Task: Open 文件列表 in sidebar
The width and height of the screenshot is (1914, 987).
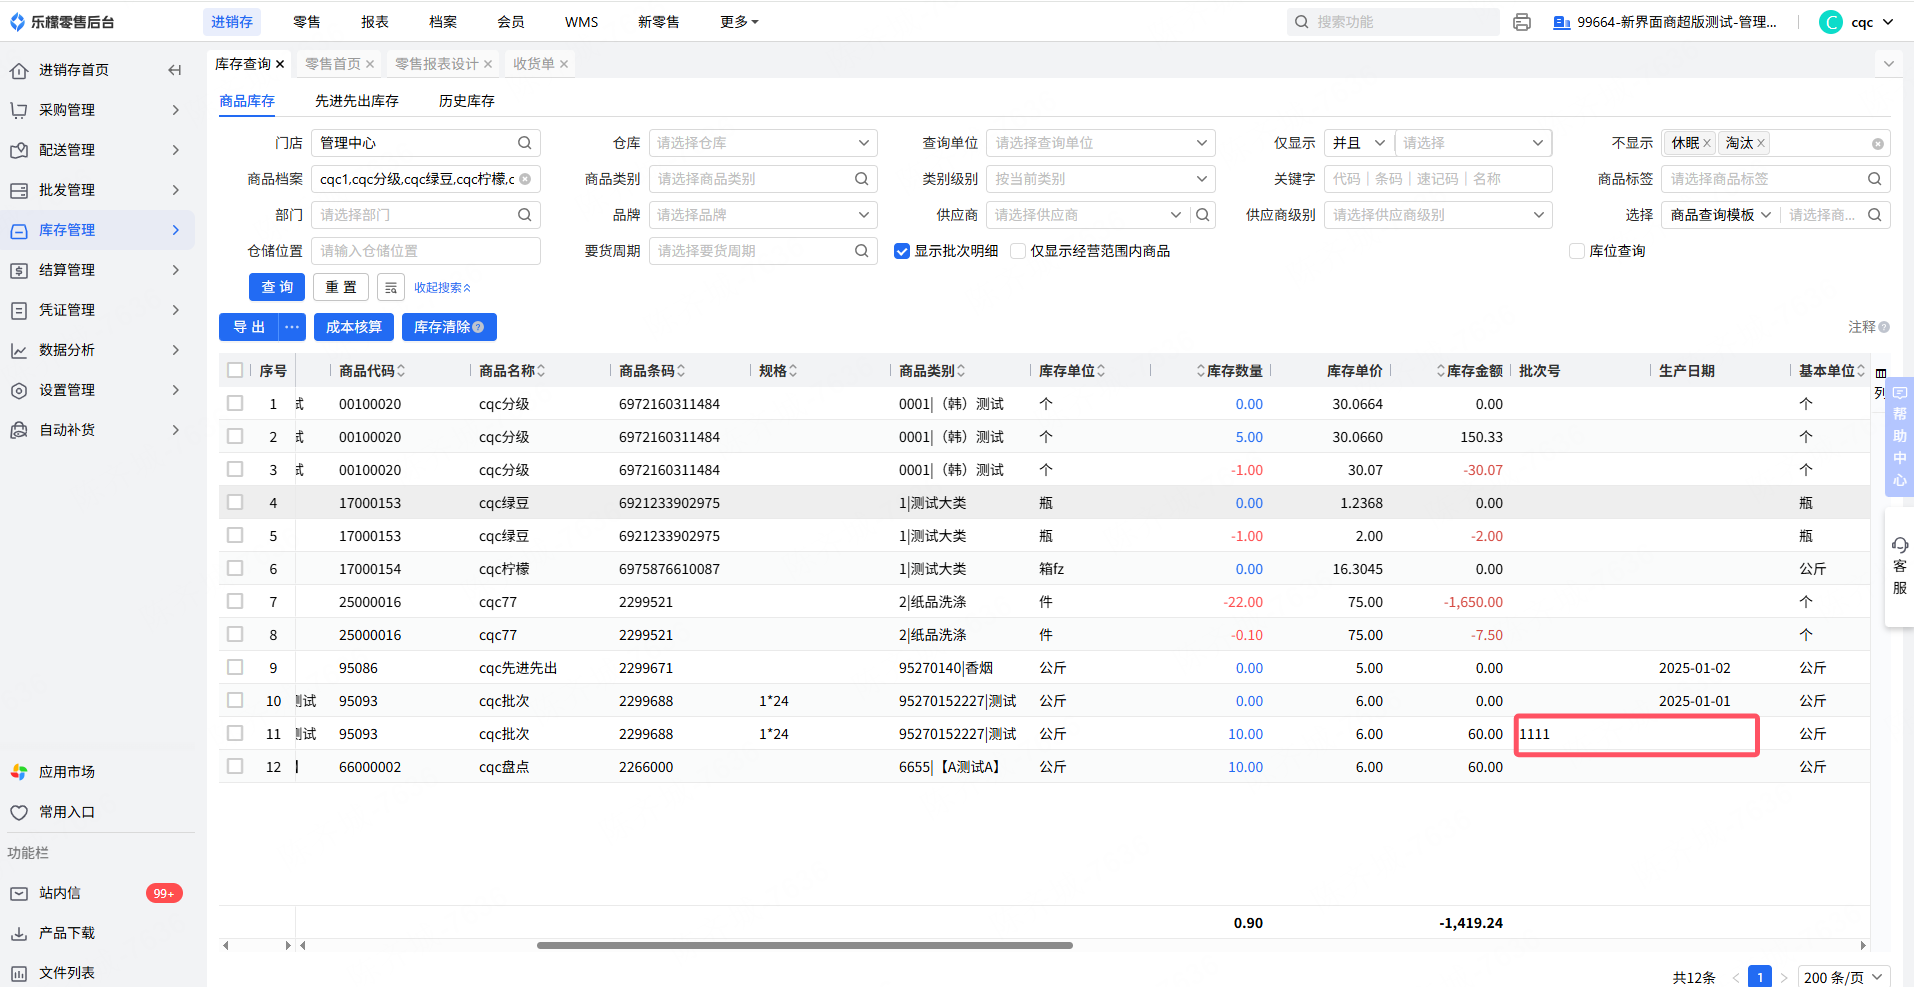Action: [67, 973]
